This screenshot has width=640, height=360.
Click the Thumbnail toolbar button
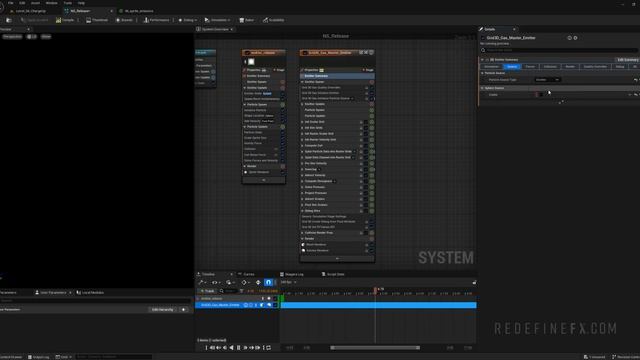click(x=97, y=20)
